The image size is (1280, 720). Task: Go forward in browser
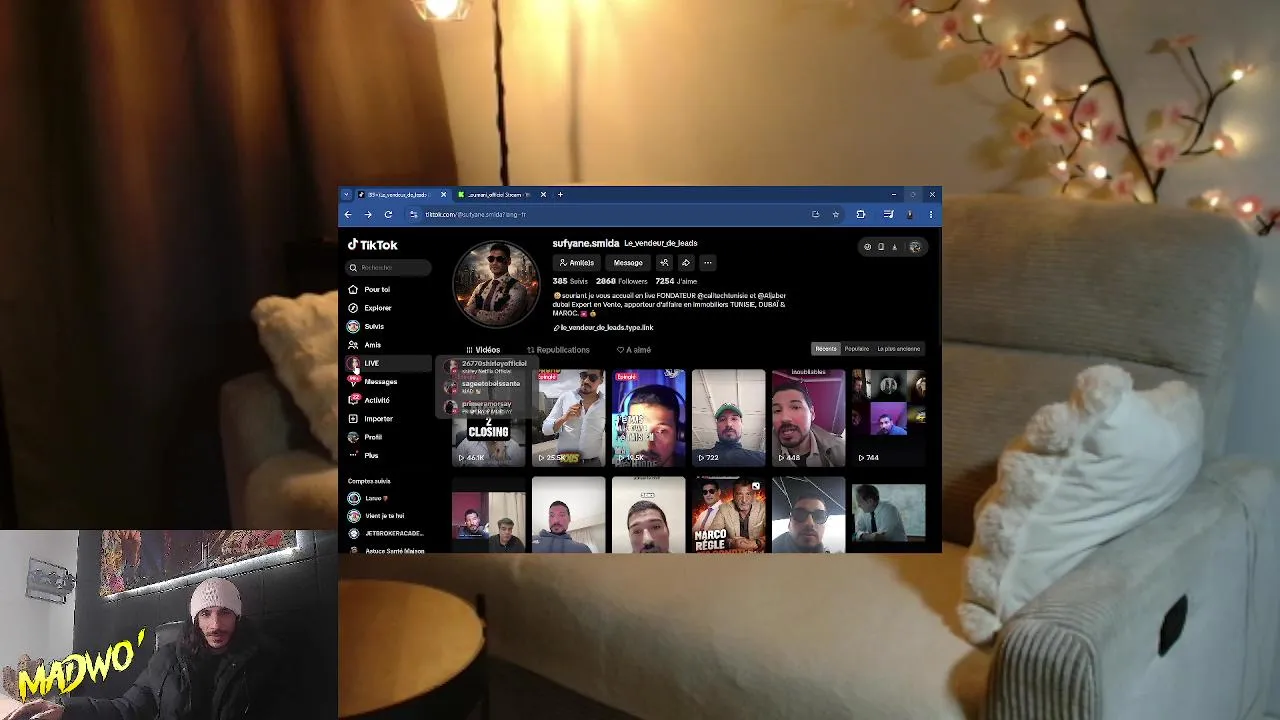point(368,214)
